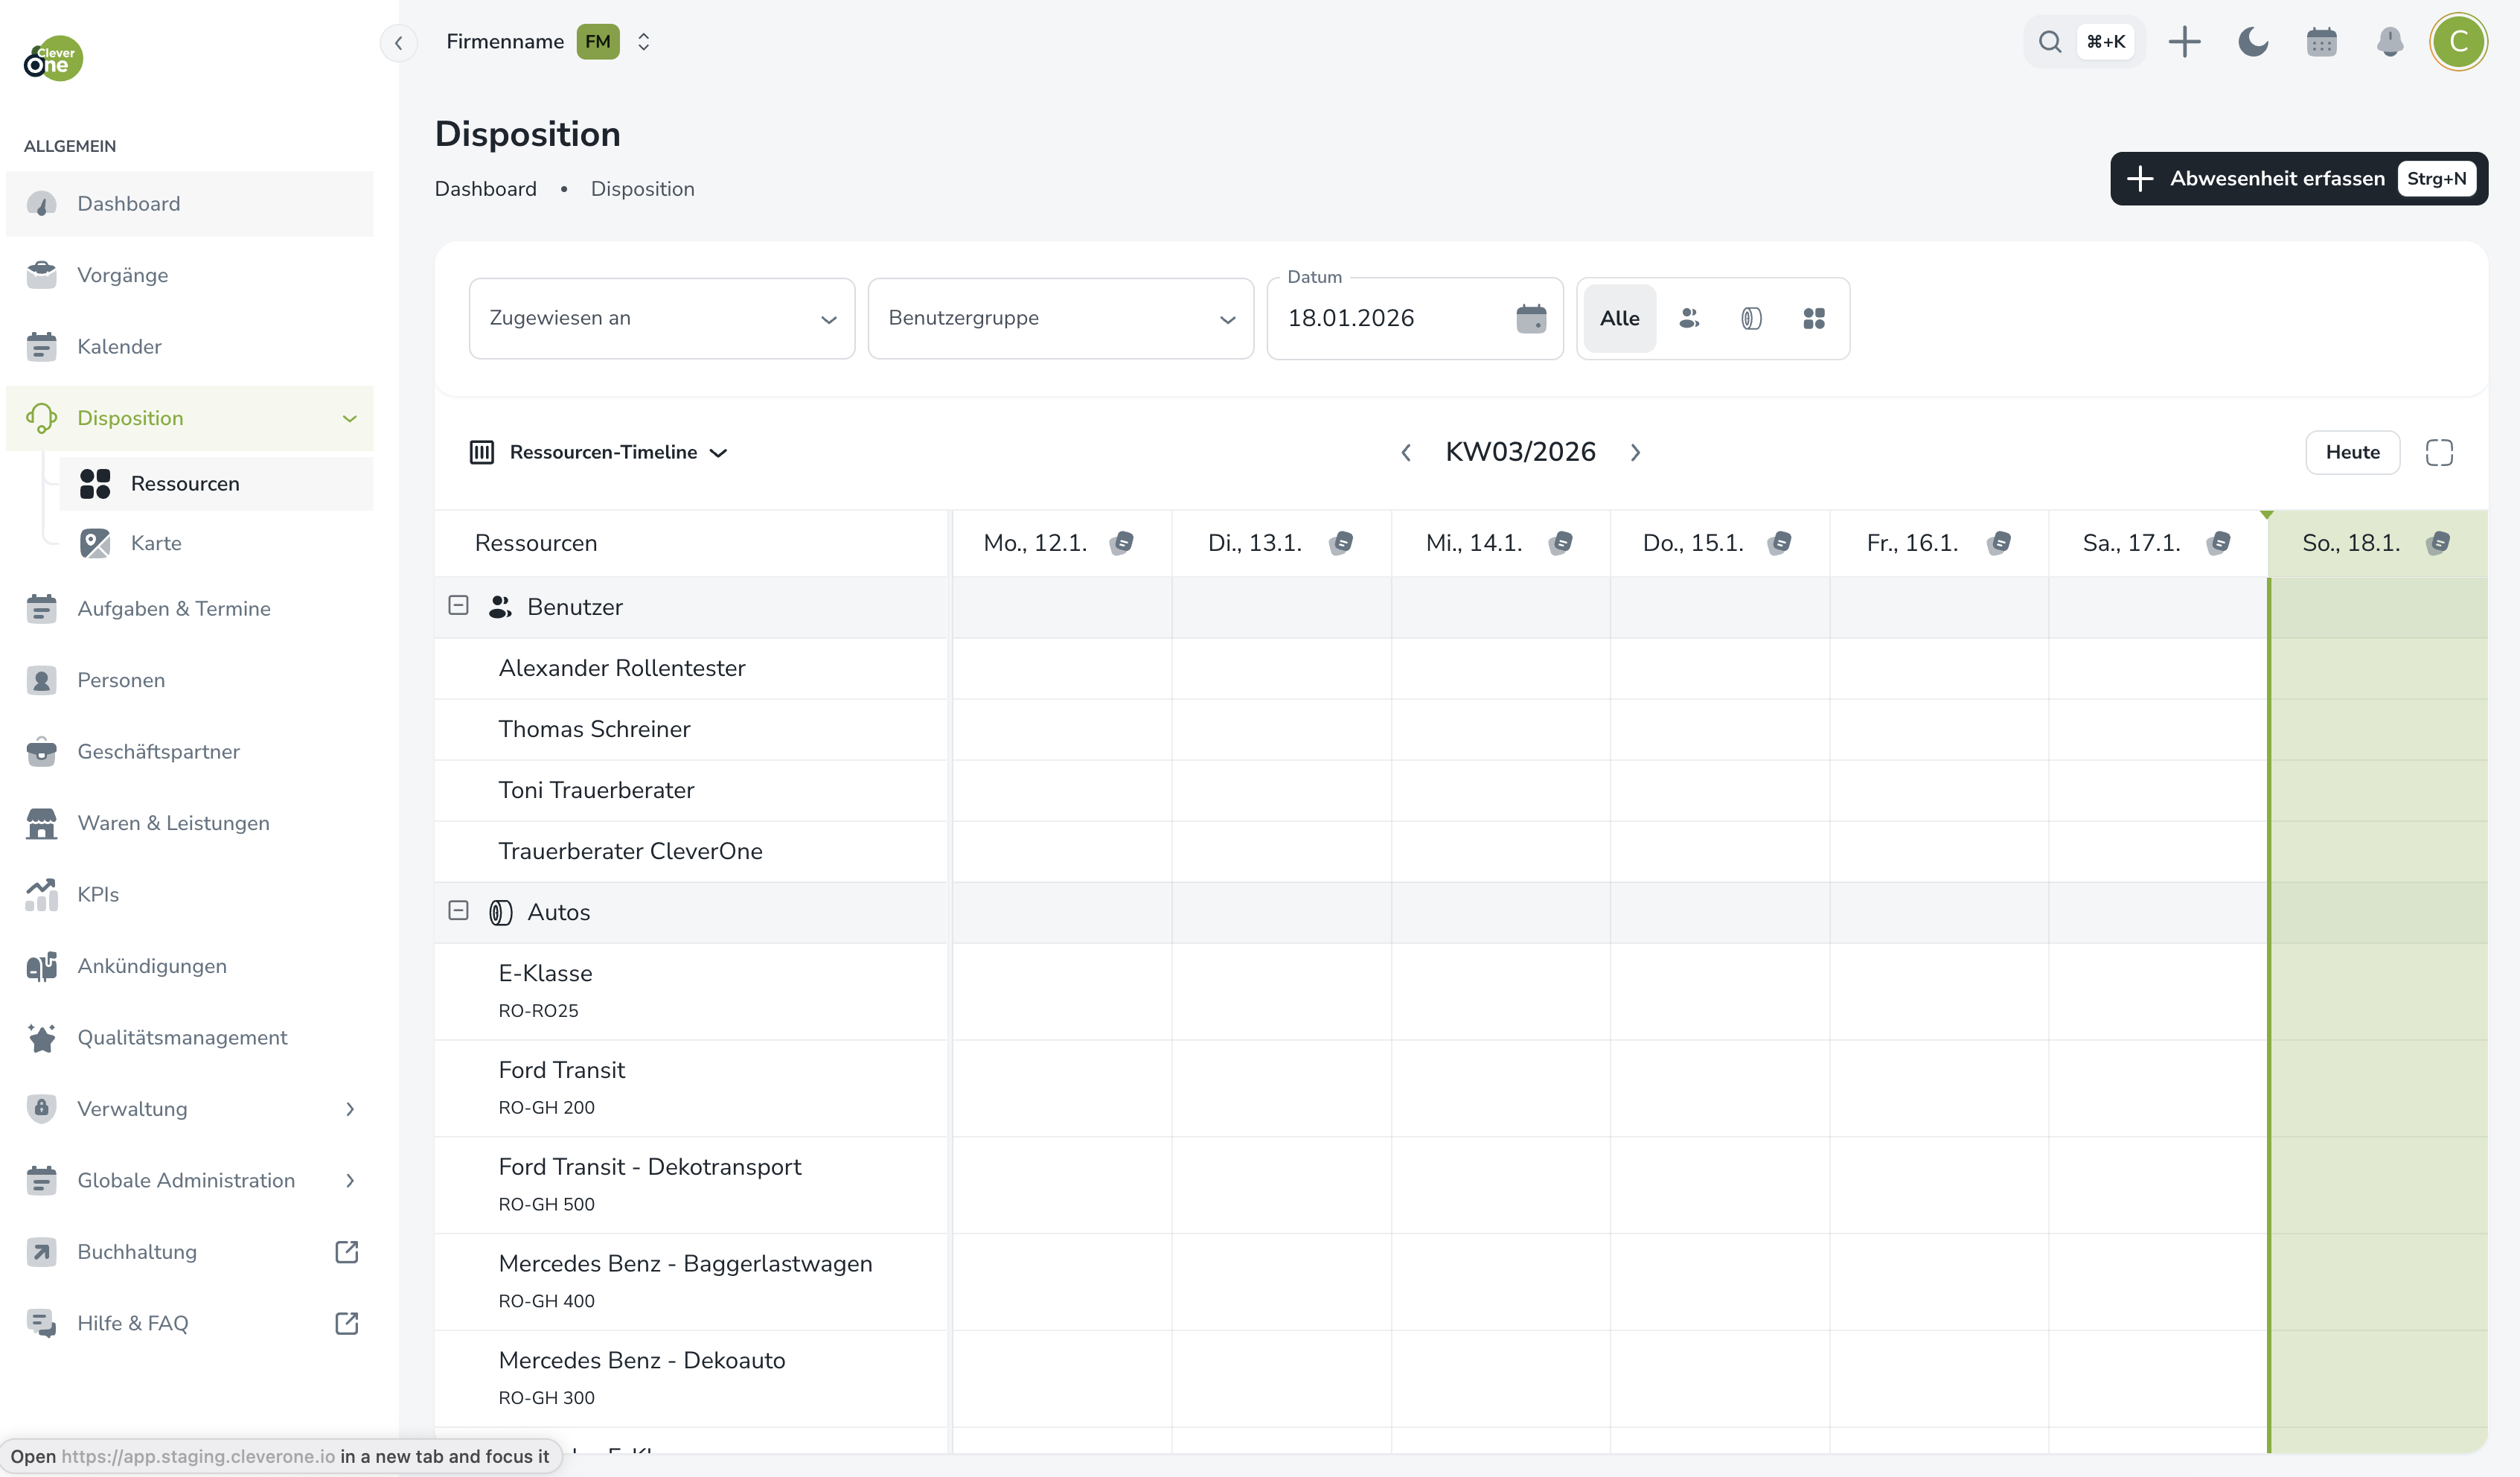Toggle the Benutzer-only filter icon
The width and height of the screenshot is (2520, 1477).
1690,318
